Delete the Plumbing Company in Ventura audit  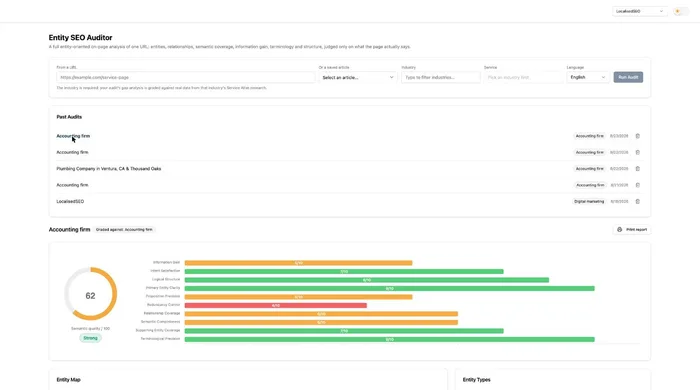[x=638, y=169]
